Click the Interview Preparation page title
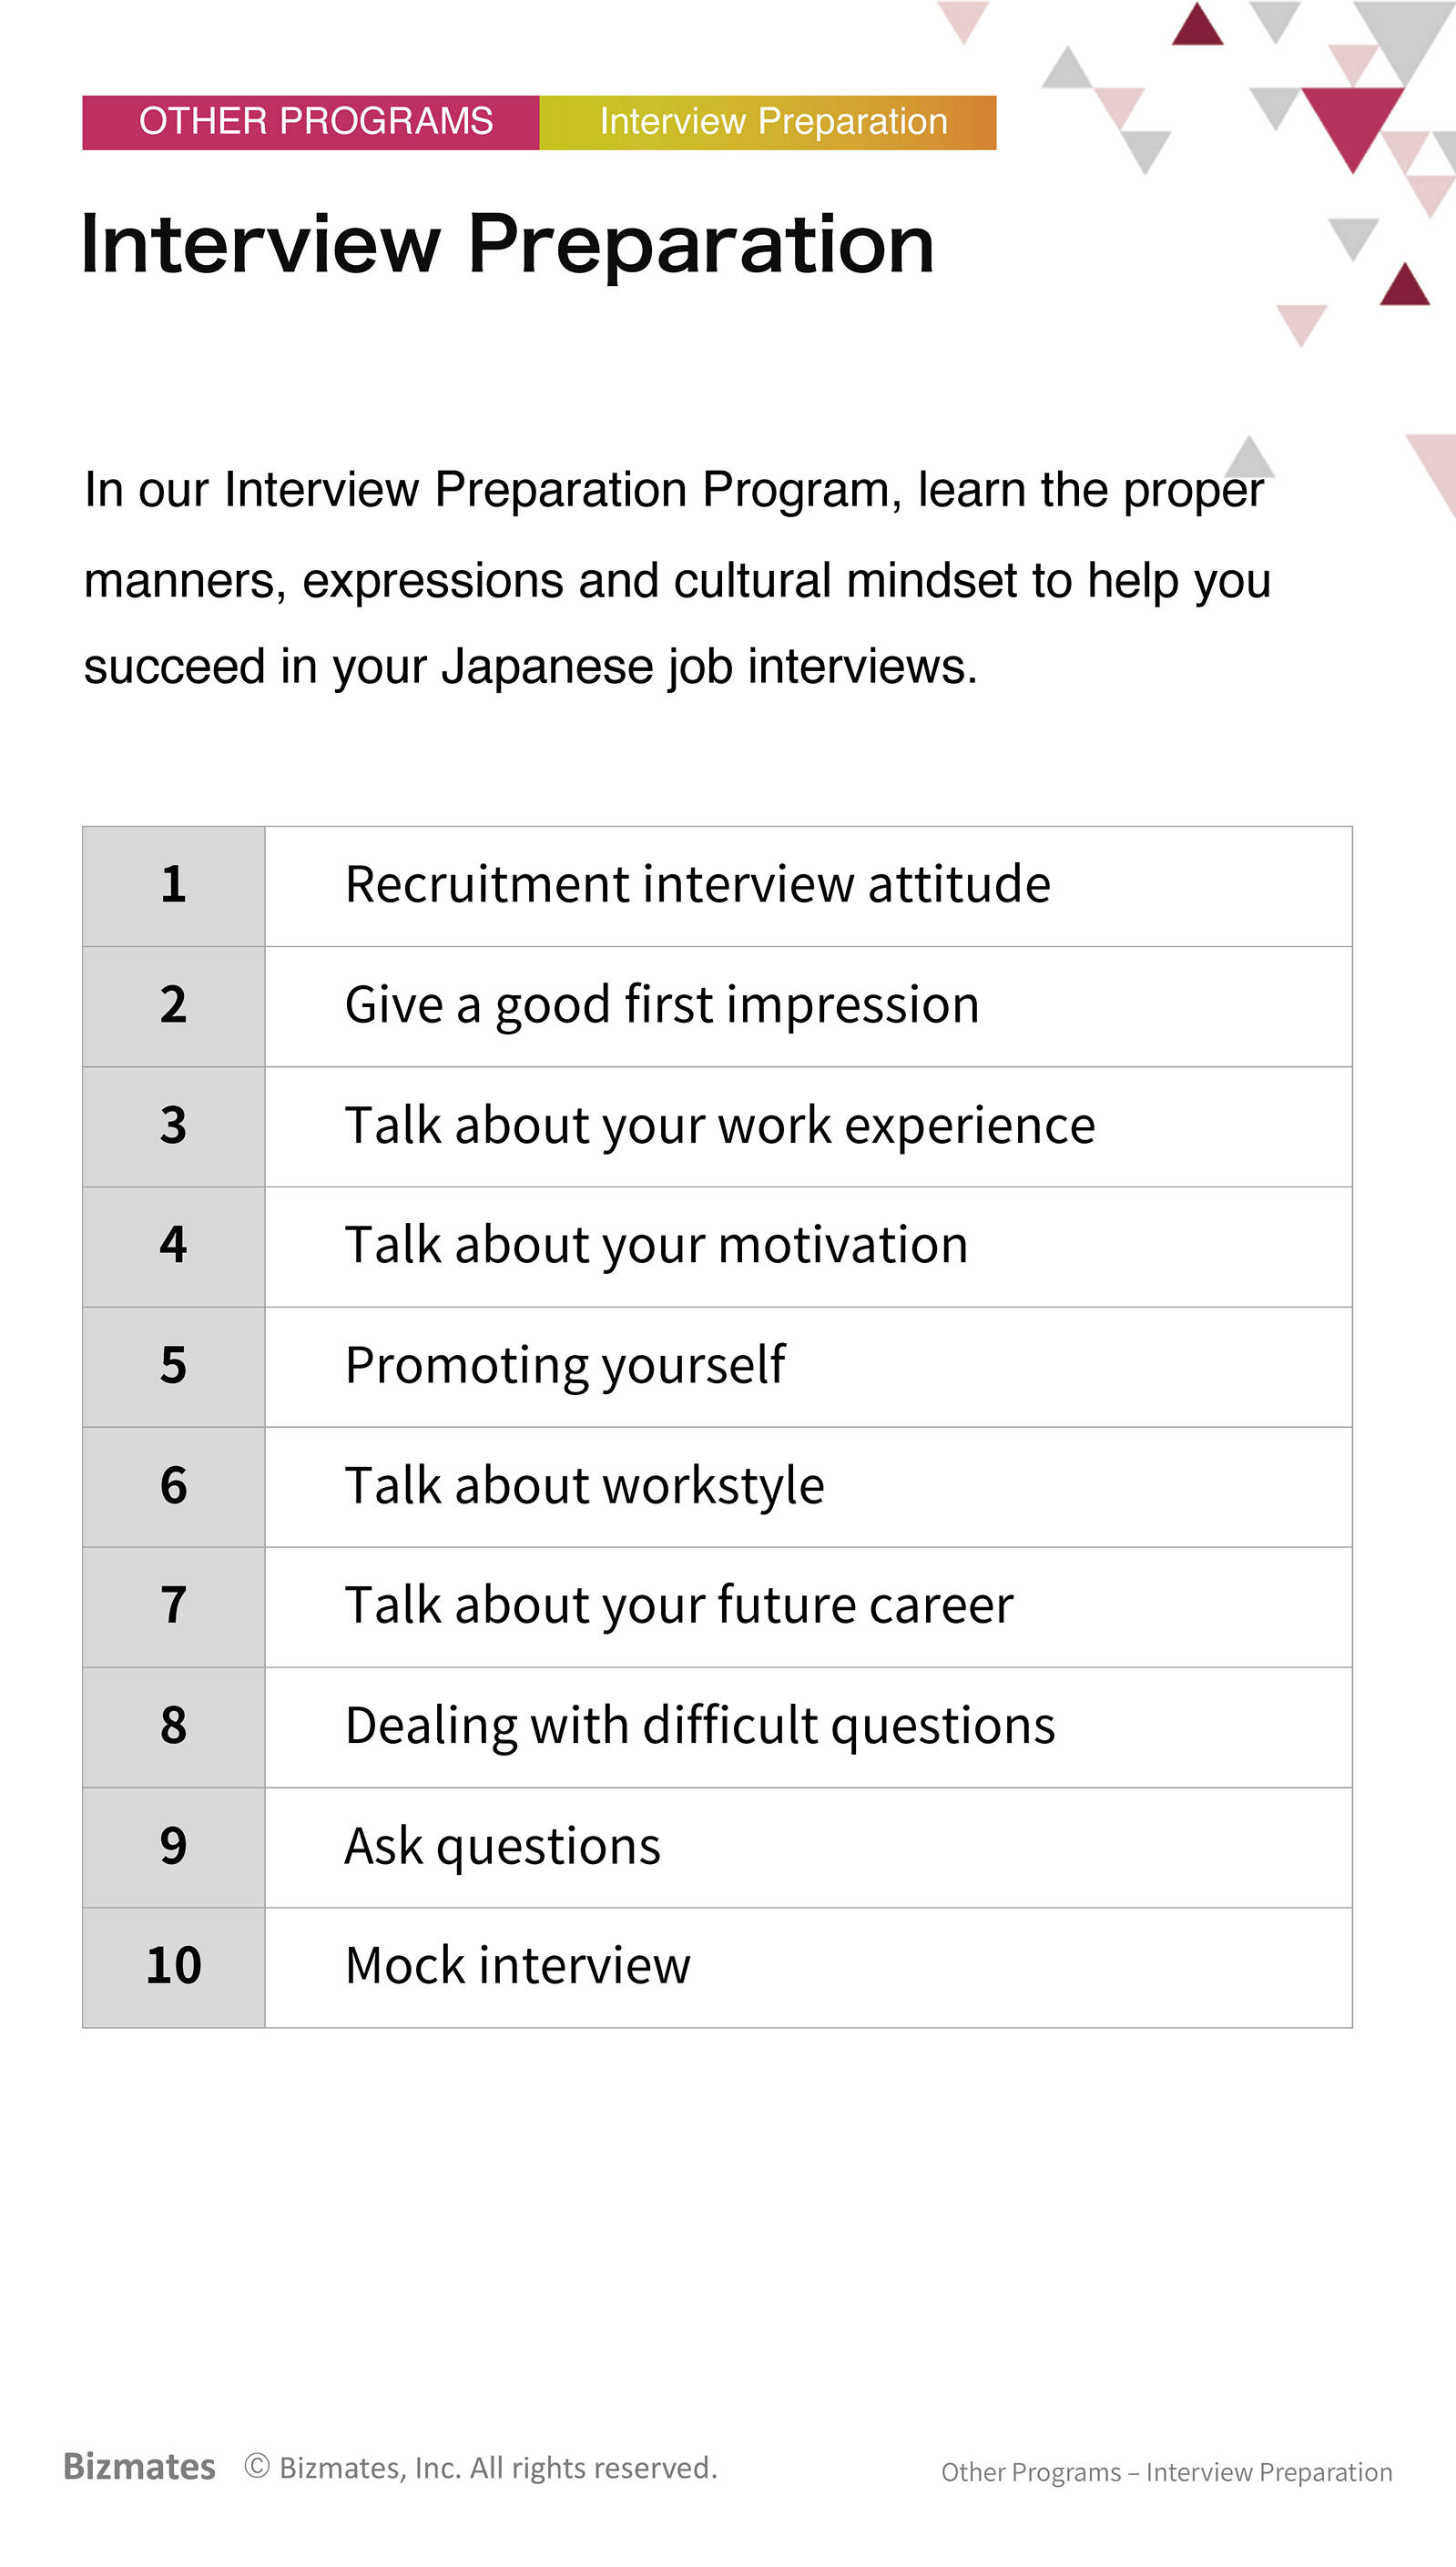Viewport: 1456px width, 2567px height. 507,244
